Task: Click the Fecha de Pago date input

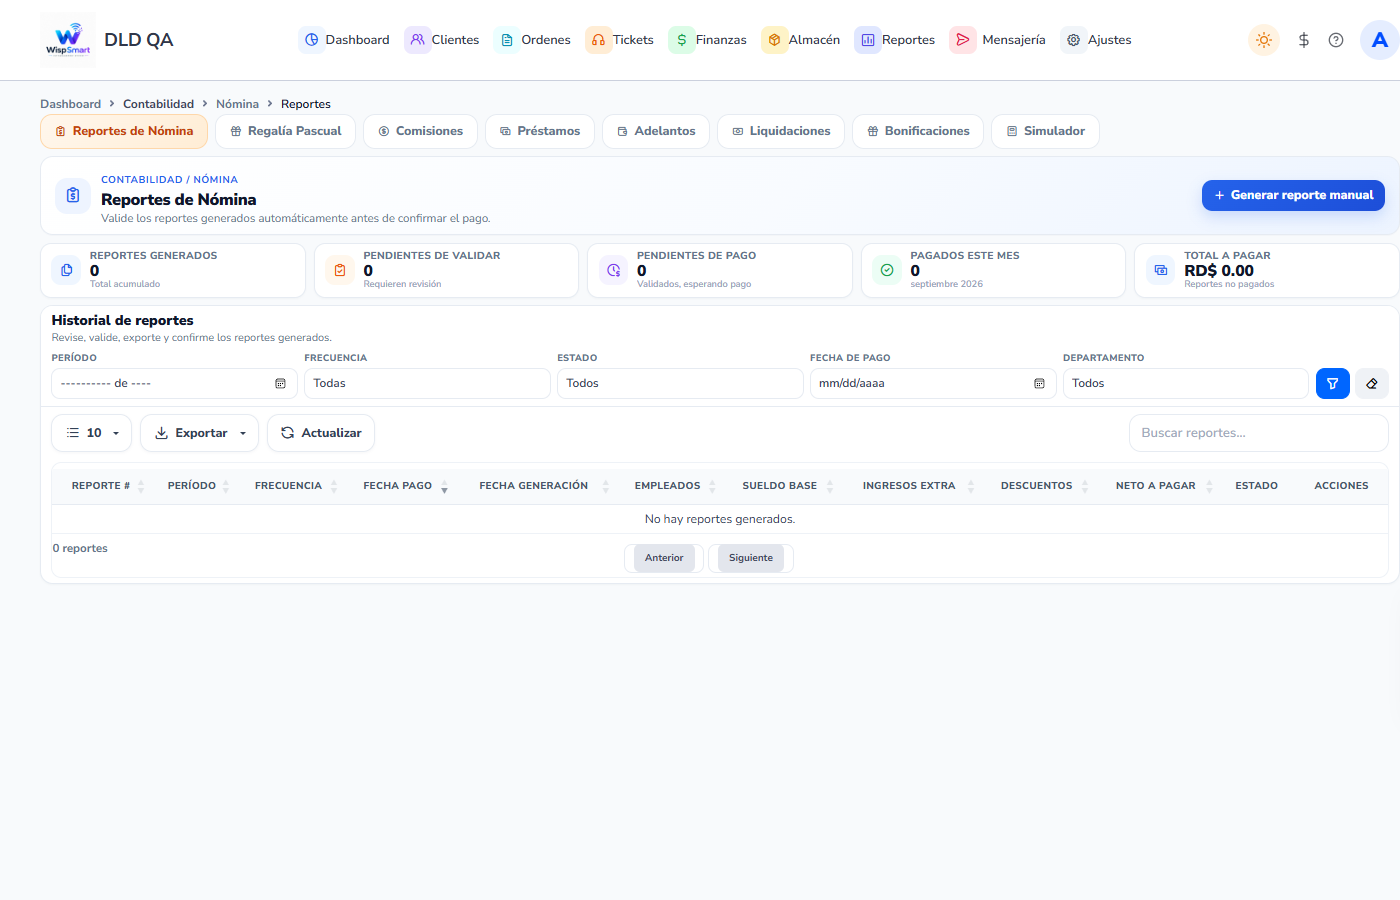Action: pos(933,383)
